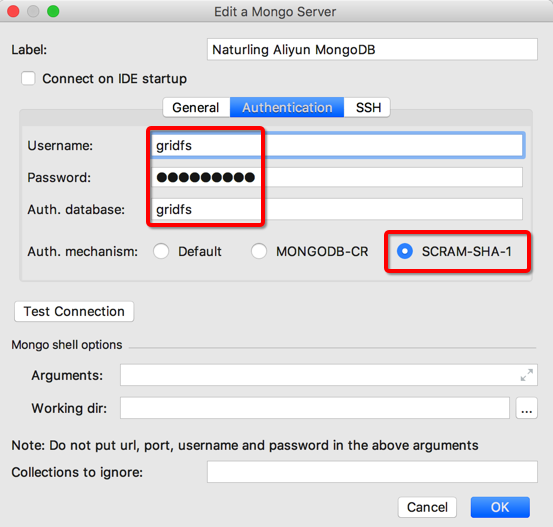The height and width of the screenshot is (527, 553).
Task: Focus the Label input field
Action: click(x=372, y=49)
